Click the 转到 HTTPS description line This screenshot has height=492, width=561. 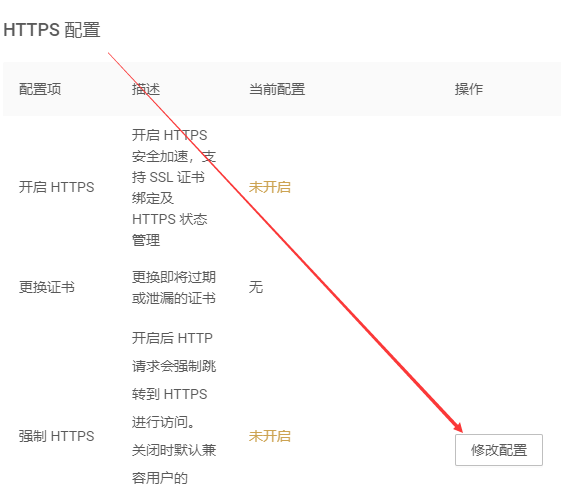pos(170,394)
